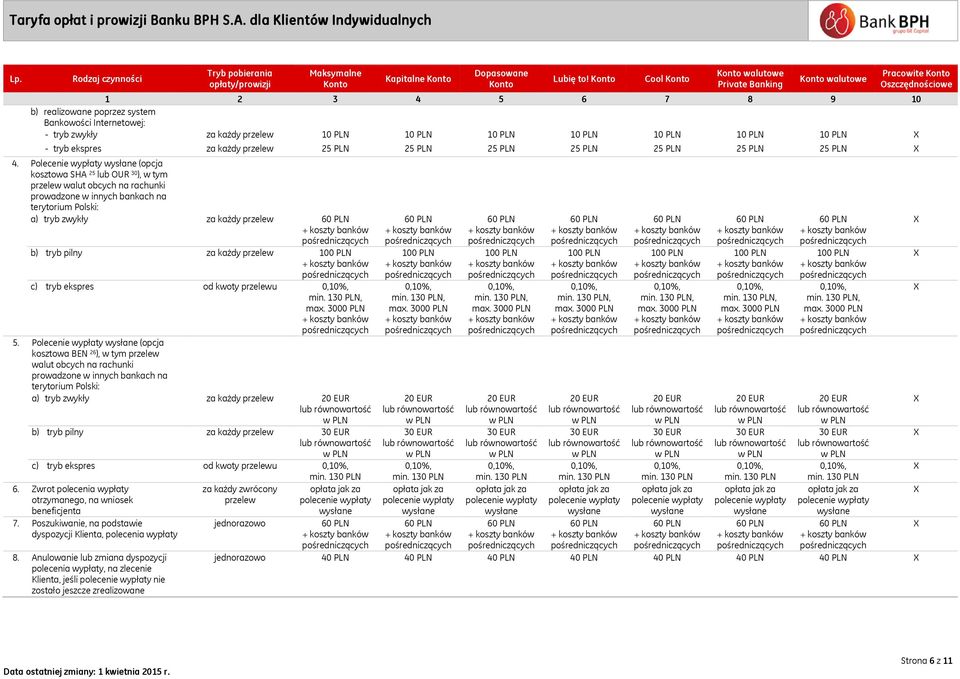
Task: Click the 'Rodzaj czynności' column header
Action: tap(107, 79)
